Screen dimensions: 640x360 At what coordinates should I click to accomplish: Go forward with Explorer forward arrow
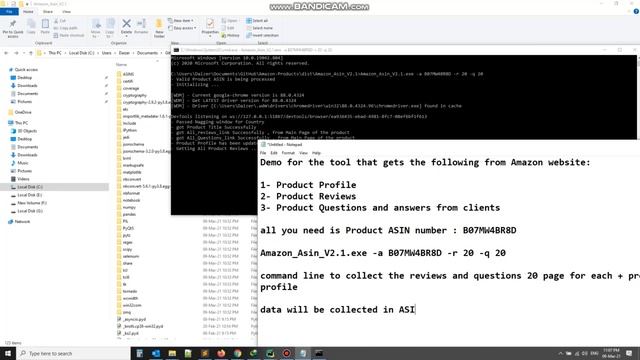pyautogui.click(x=16, y=53)
